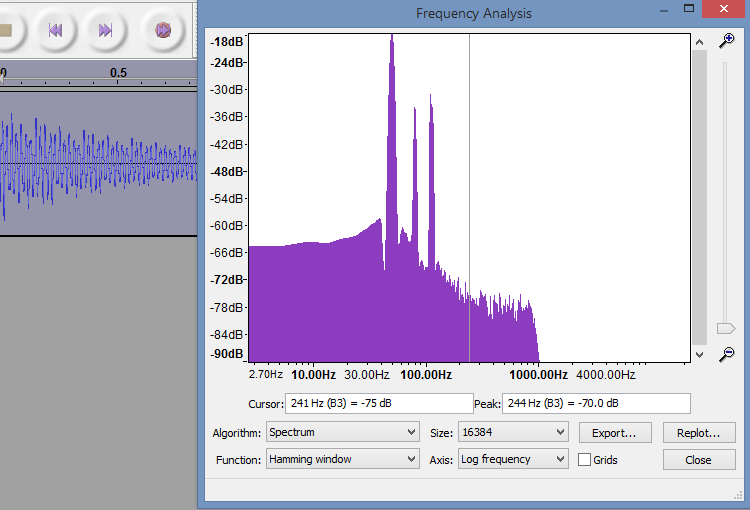Image resolution: width=750 pixels, height=510 pixels.
Task: Zoom out with the magnifier minus icon
Action: [727, 355]
